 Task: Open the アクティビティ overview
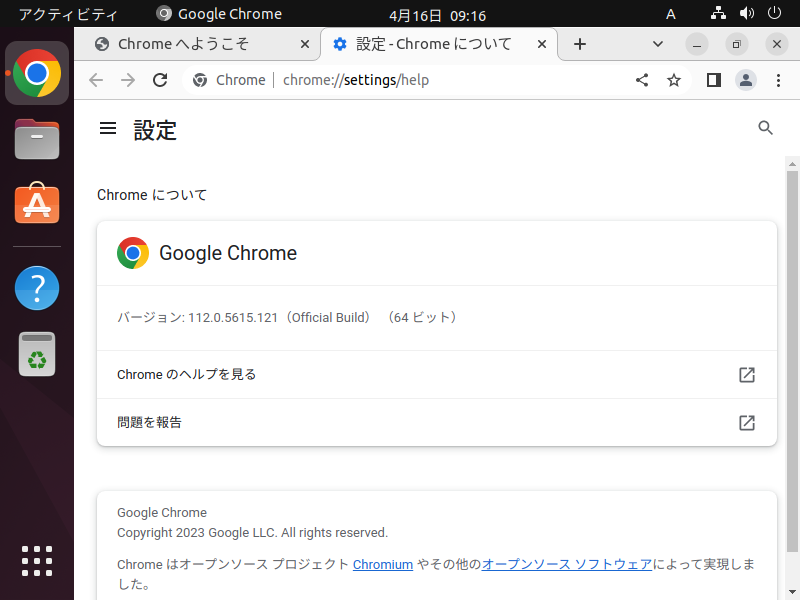pyautogui.click(x=68, y=14)
